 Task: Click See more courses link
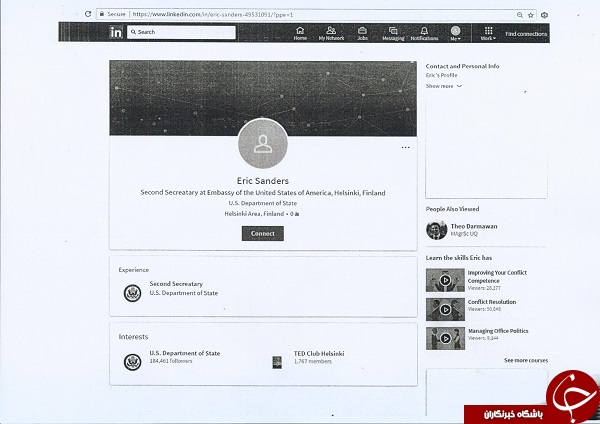tap(526, 360)
